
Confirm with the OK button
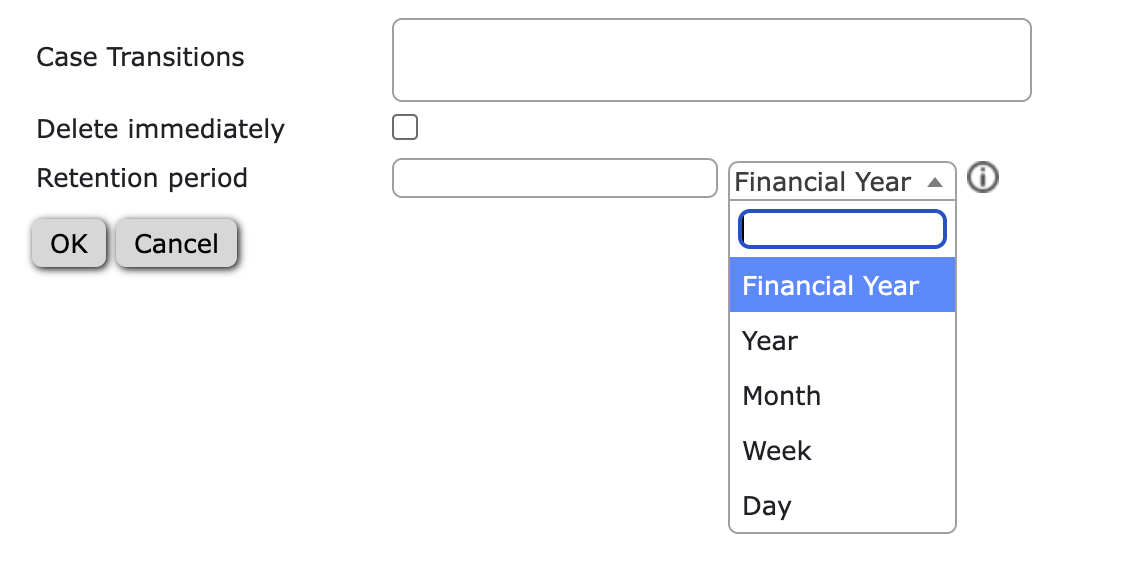click(x=69, y=244)
